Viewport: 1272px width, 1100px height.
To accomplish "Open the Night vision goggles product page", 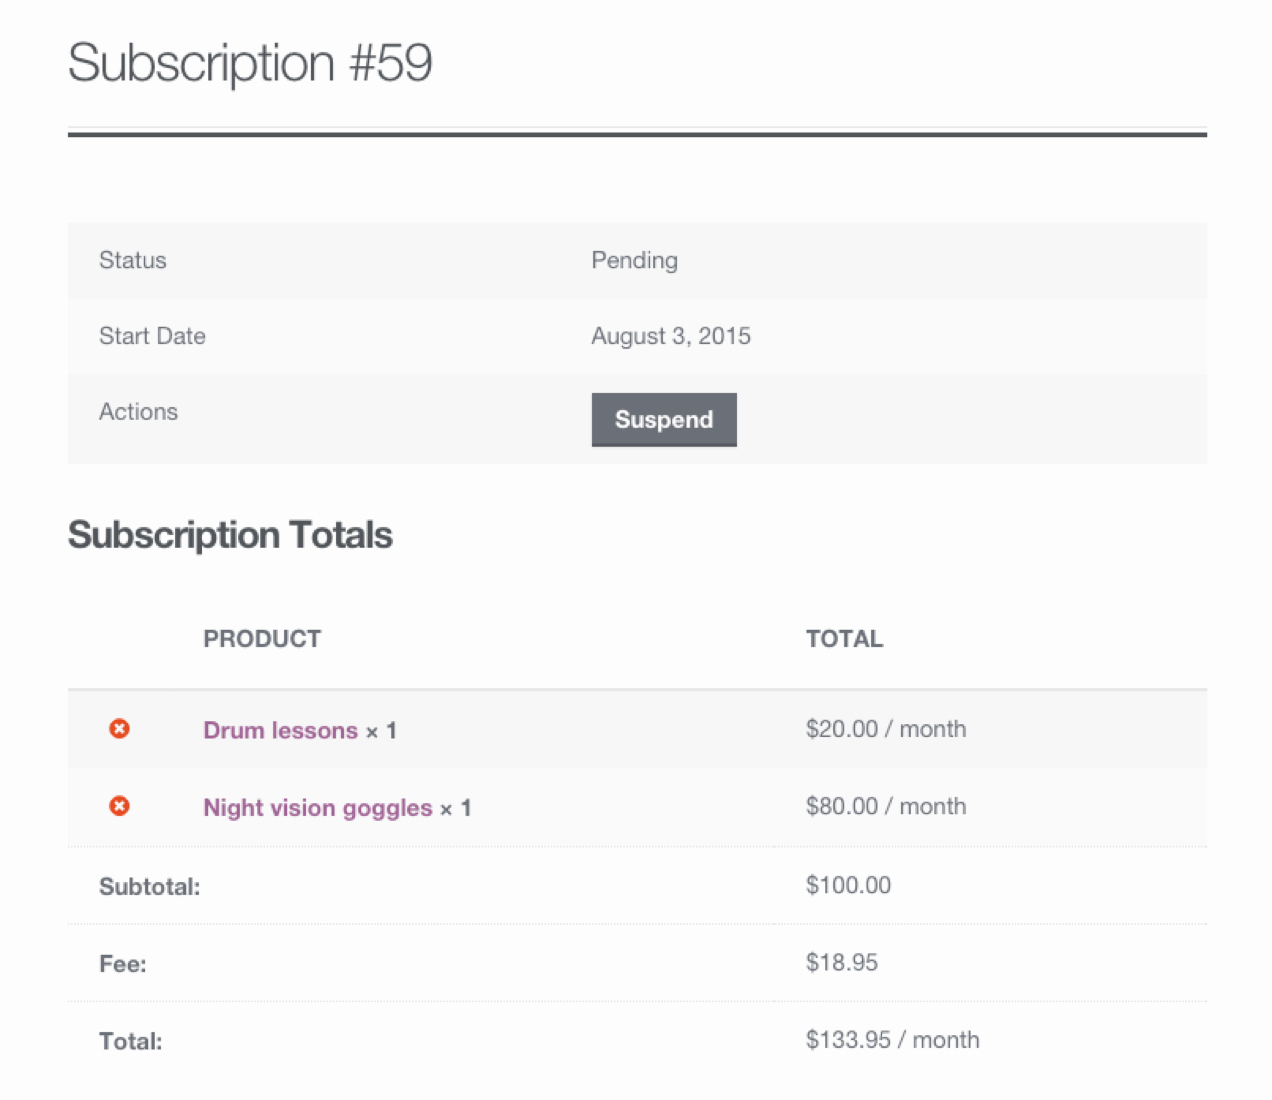I will [x=317, y=808].
